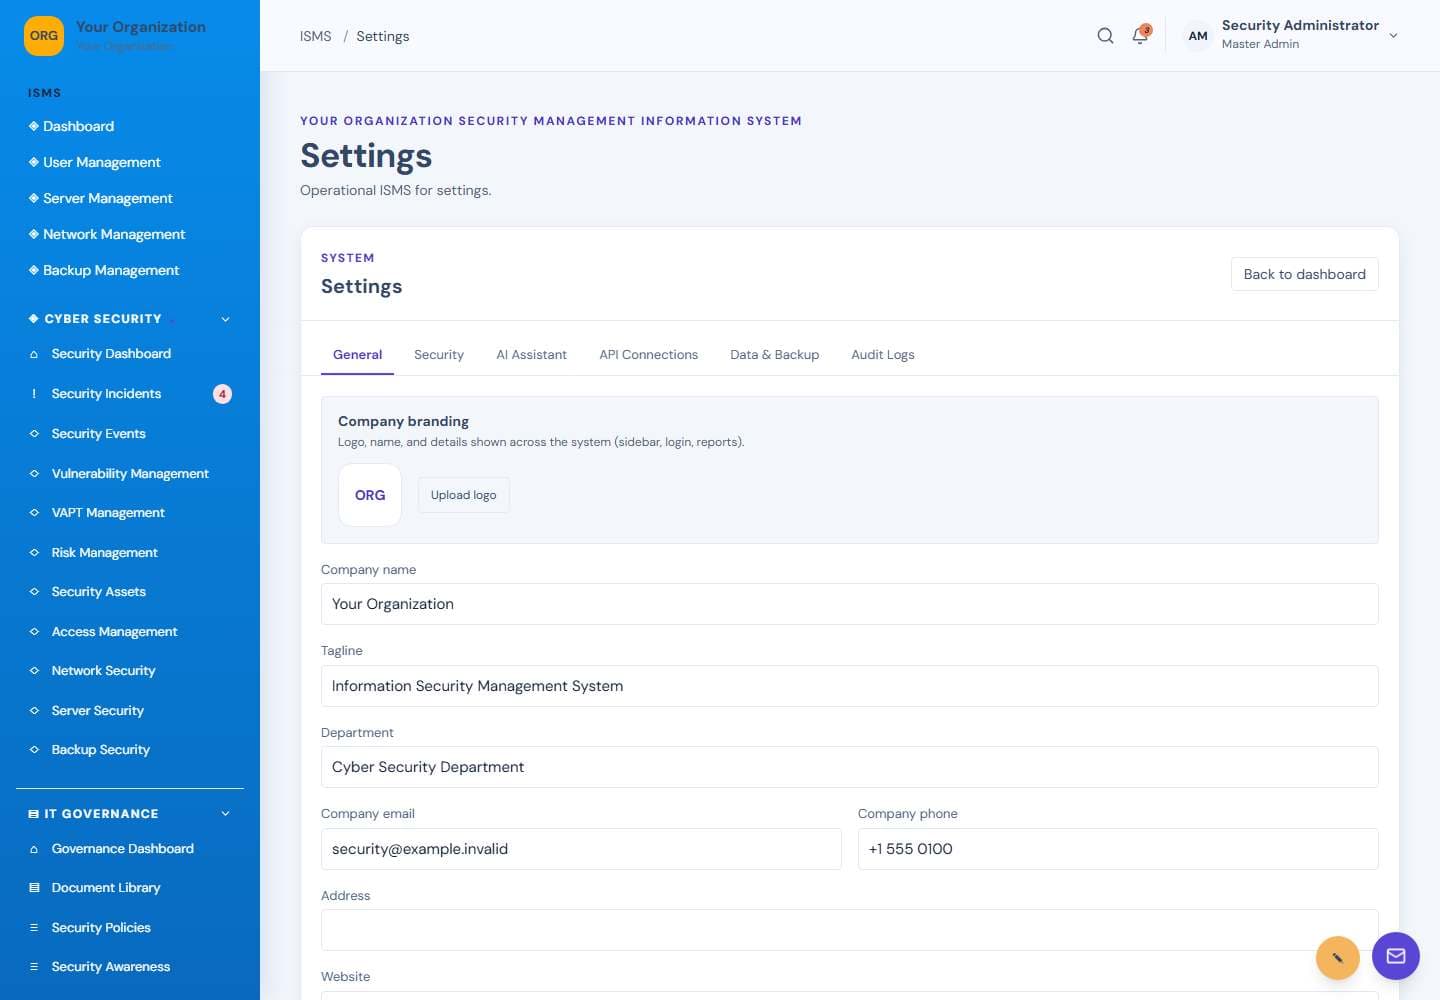Click the search magnifier icon
Viewport: 1440px width, 1000px height.
pyautogui.click(x=1105, y=36)
